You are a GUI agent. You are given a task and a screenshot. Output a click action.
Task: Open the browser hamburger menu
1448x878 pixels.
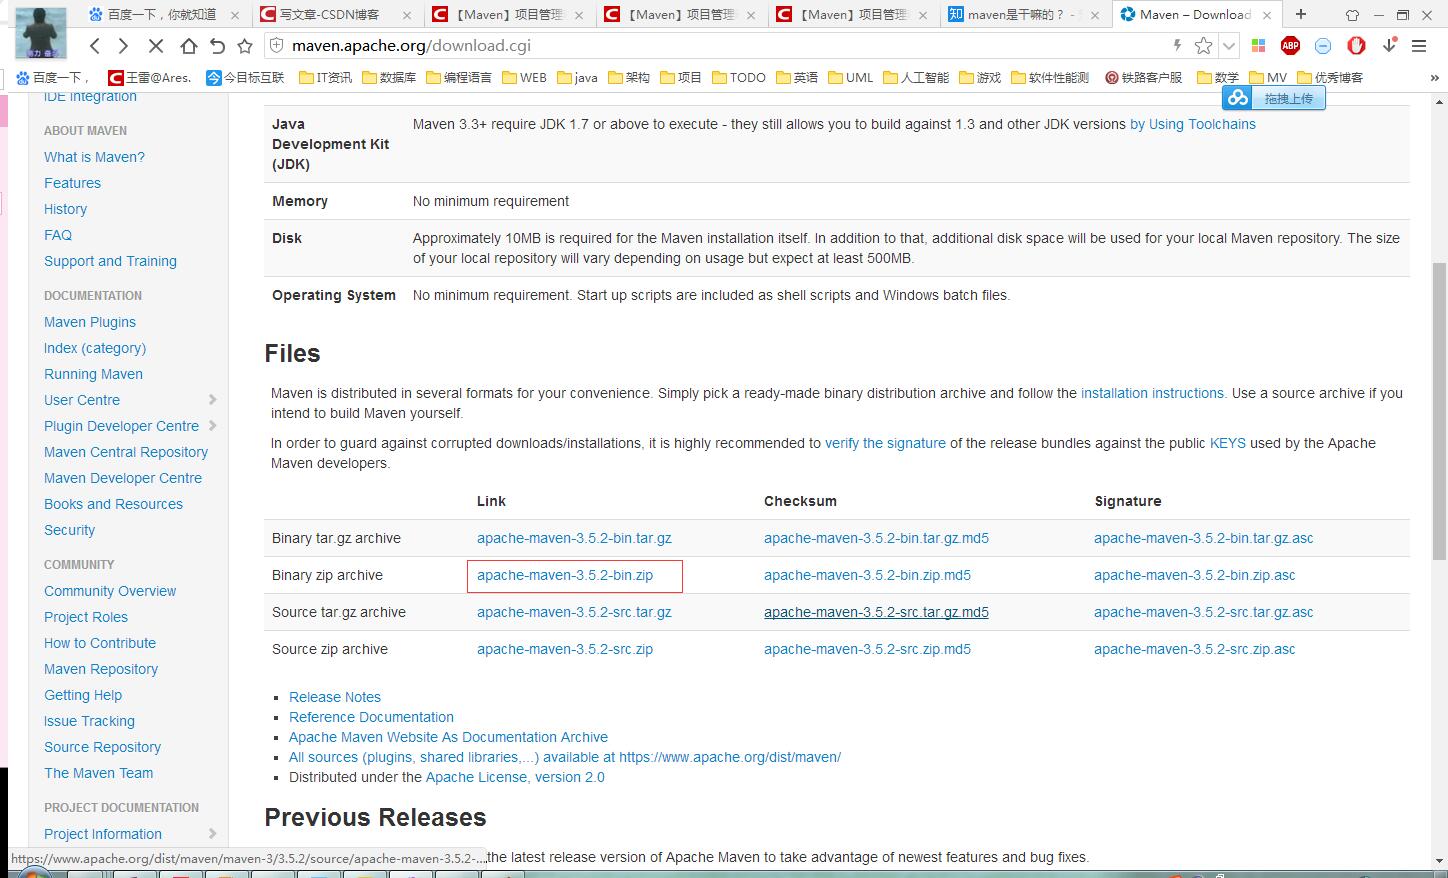tap(1419, 46)
